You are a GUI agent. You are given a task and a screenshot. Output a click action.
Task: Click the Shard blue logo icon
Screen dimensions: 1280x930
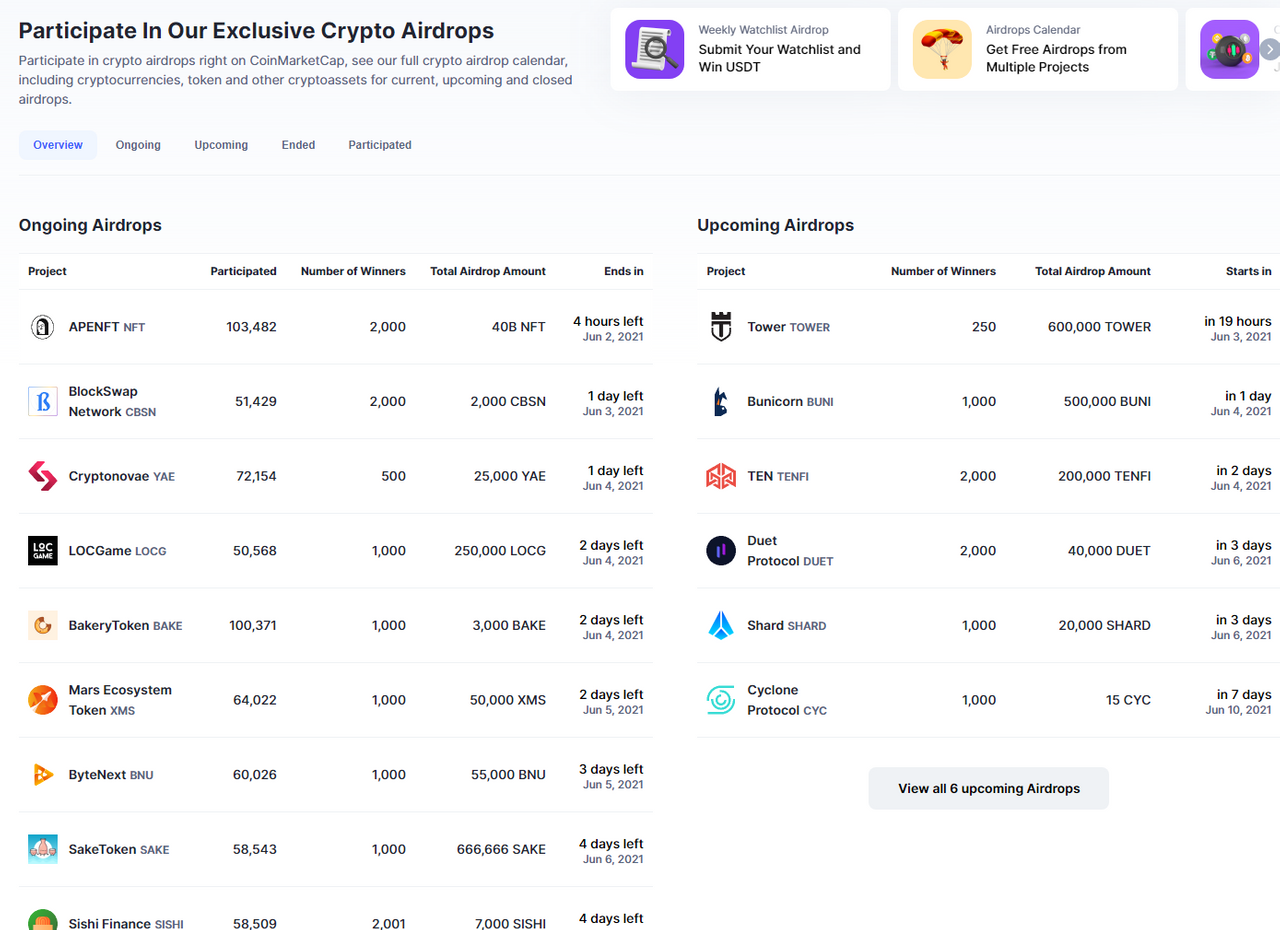721,625
